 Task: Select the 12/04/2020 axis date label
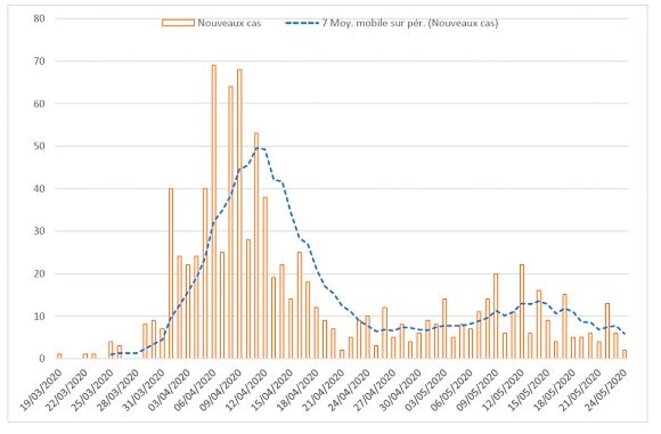pos(247,390)
